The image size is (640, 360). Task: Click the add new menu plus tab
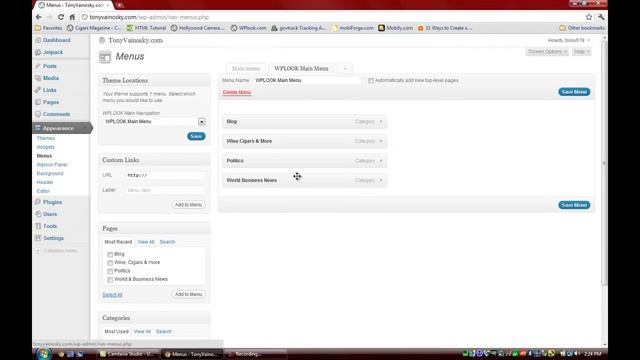pyautogui.click(x=345, y=69)
